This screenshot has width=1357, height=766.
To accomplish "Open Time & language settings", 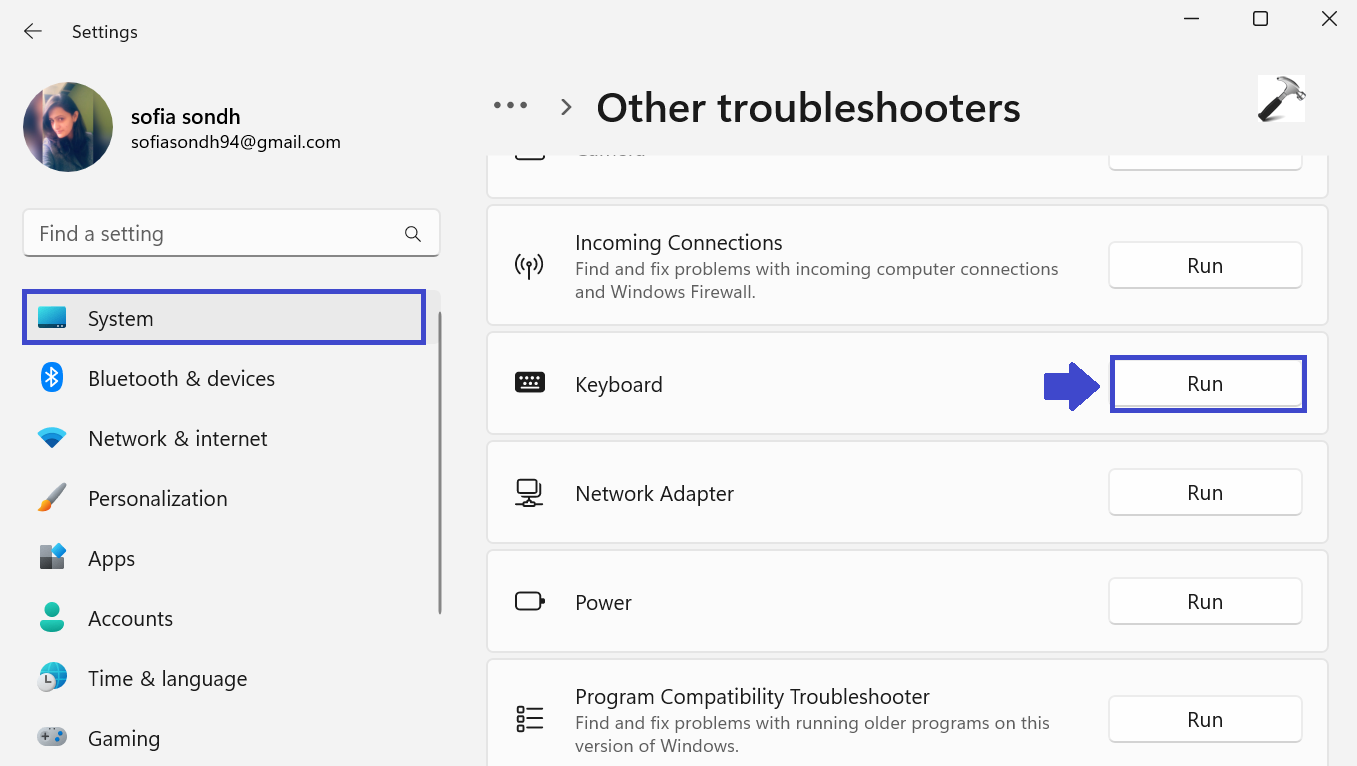I will tap(167, 678).
